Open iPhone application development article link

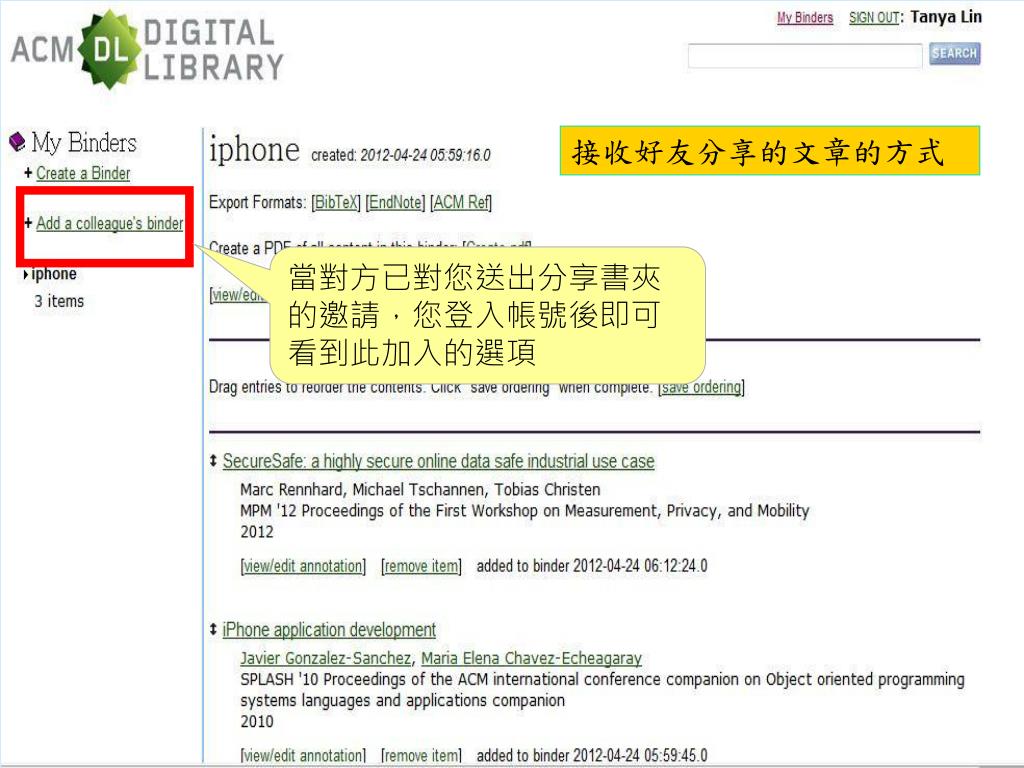[329, 630]
